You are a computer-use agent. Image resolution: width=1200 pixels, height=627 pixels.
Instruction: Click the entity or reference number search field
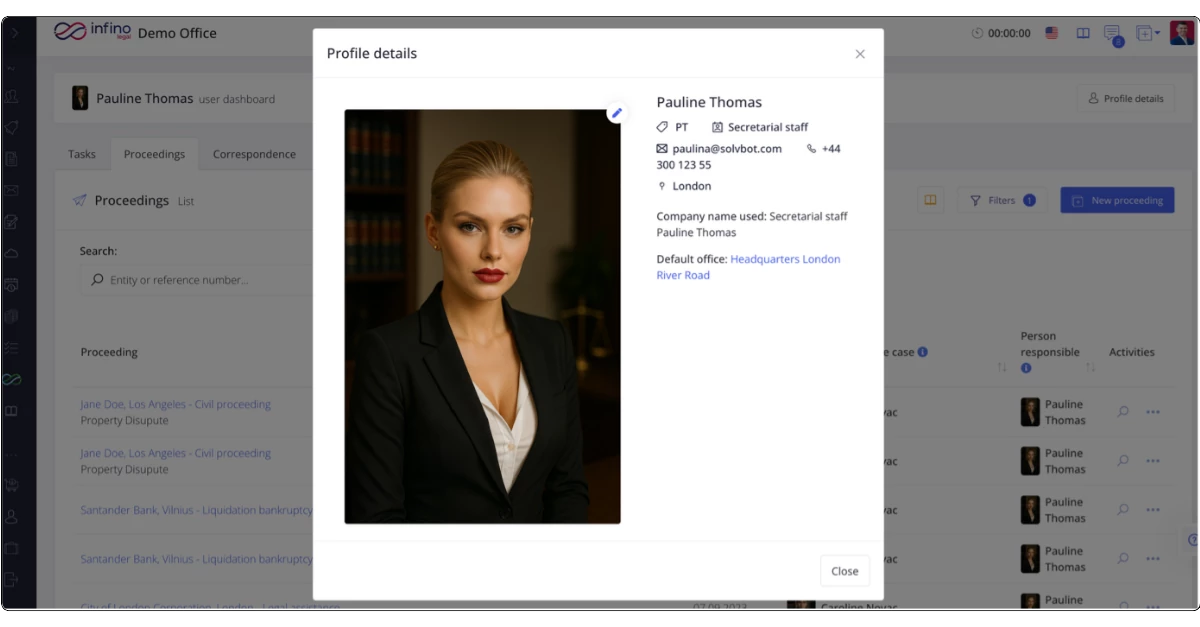click(200, 280)
